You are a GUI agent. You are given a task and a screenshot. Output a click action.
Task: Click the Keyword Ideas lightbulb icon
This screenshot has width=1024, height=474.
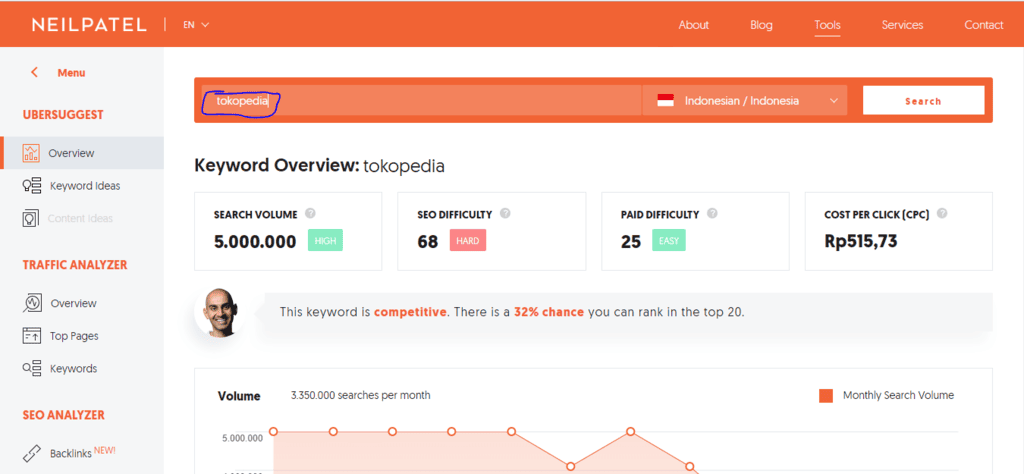[32, 186]
